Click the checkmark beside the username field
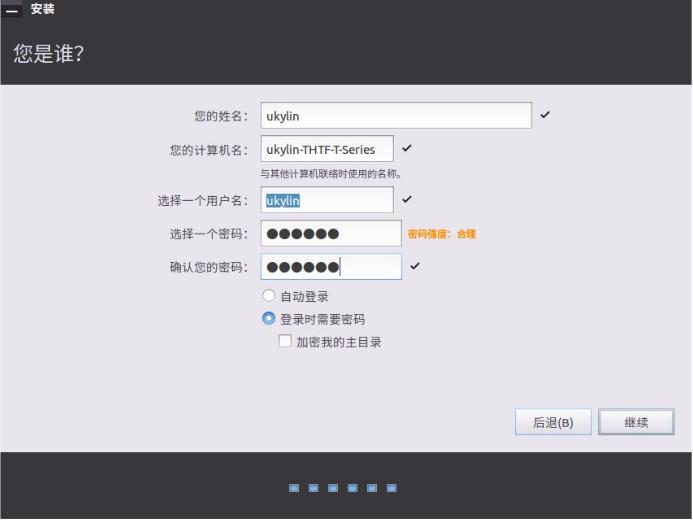The width and height of the screenshot is (693, 520). (407, 200)
